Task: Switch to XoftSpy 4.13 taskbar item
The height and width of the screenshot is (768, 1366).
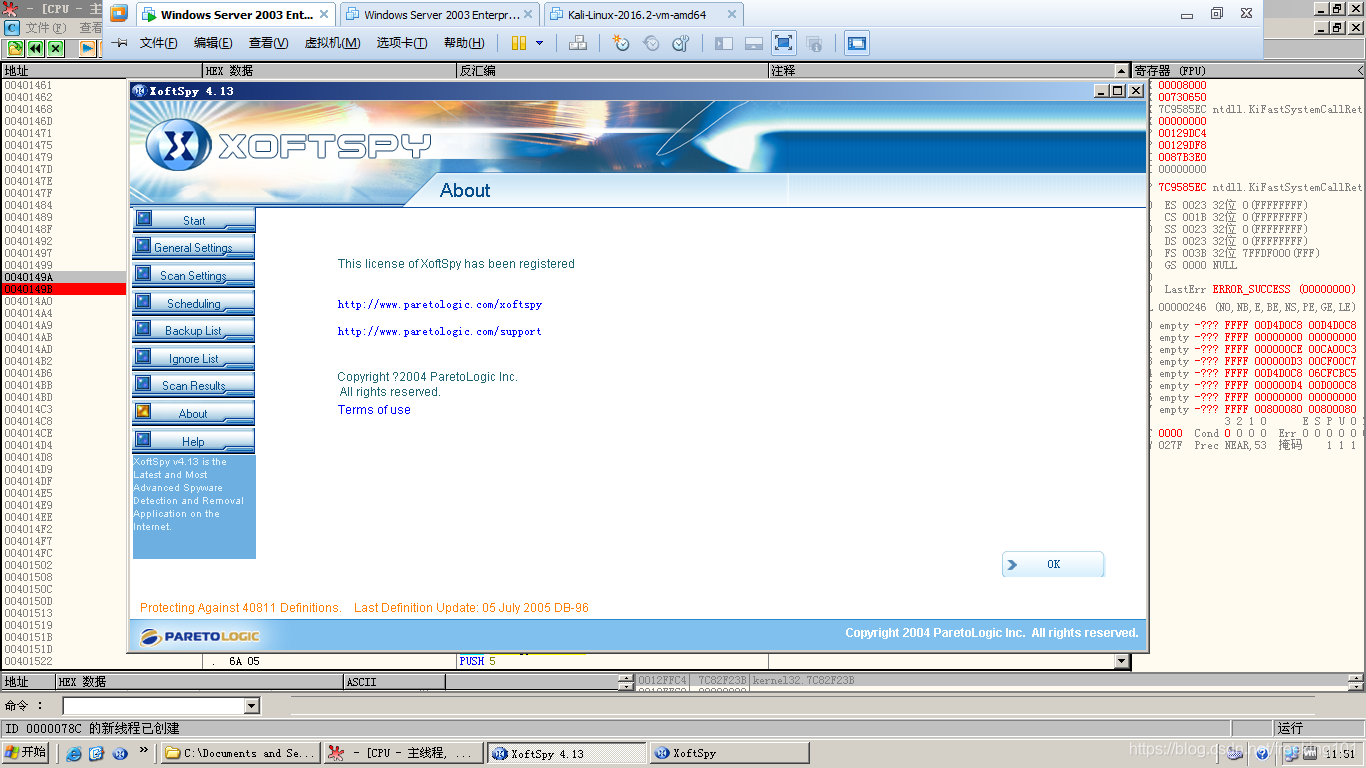Action: (x=567, y=753)
